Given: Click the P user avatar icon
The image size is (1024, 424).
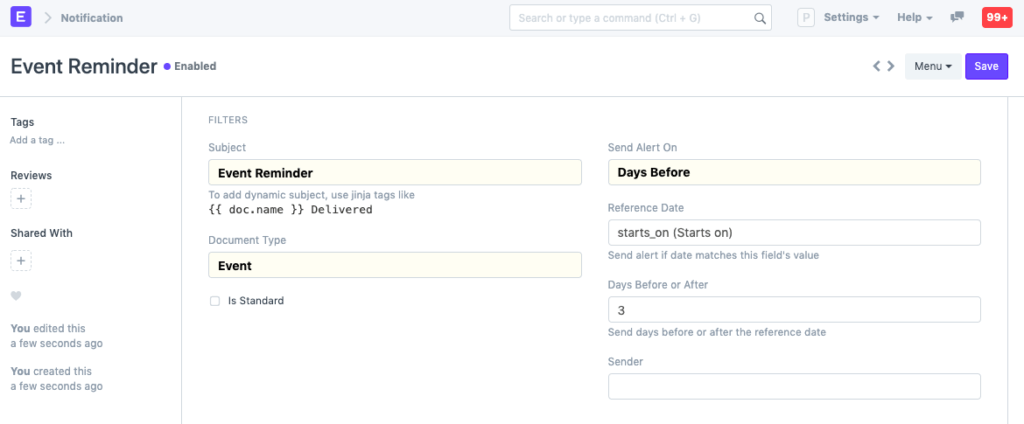Looking at the screenshot, I should pos(806,18).
